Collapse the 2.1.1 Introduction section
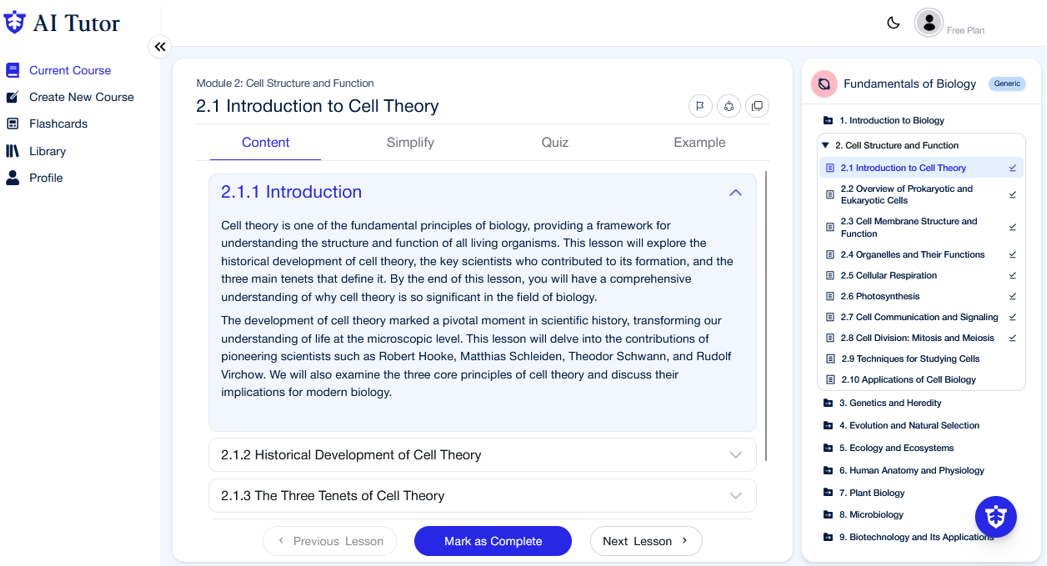Image resolution: width=1047 pixels, height=566 pixels. point(735,192)
